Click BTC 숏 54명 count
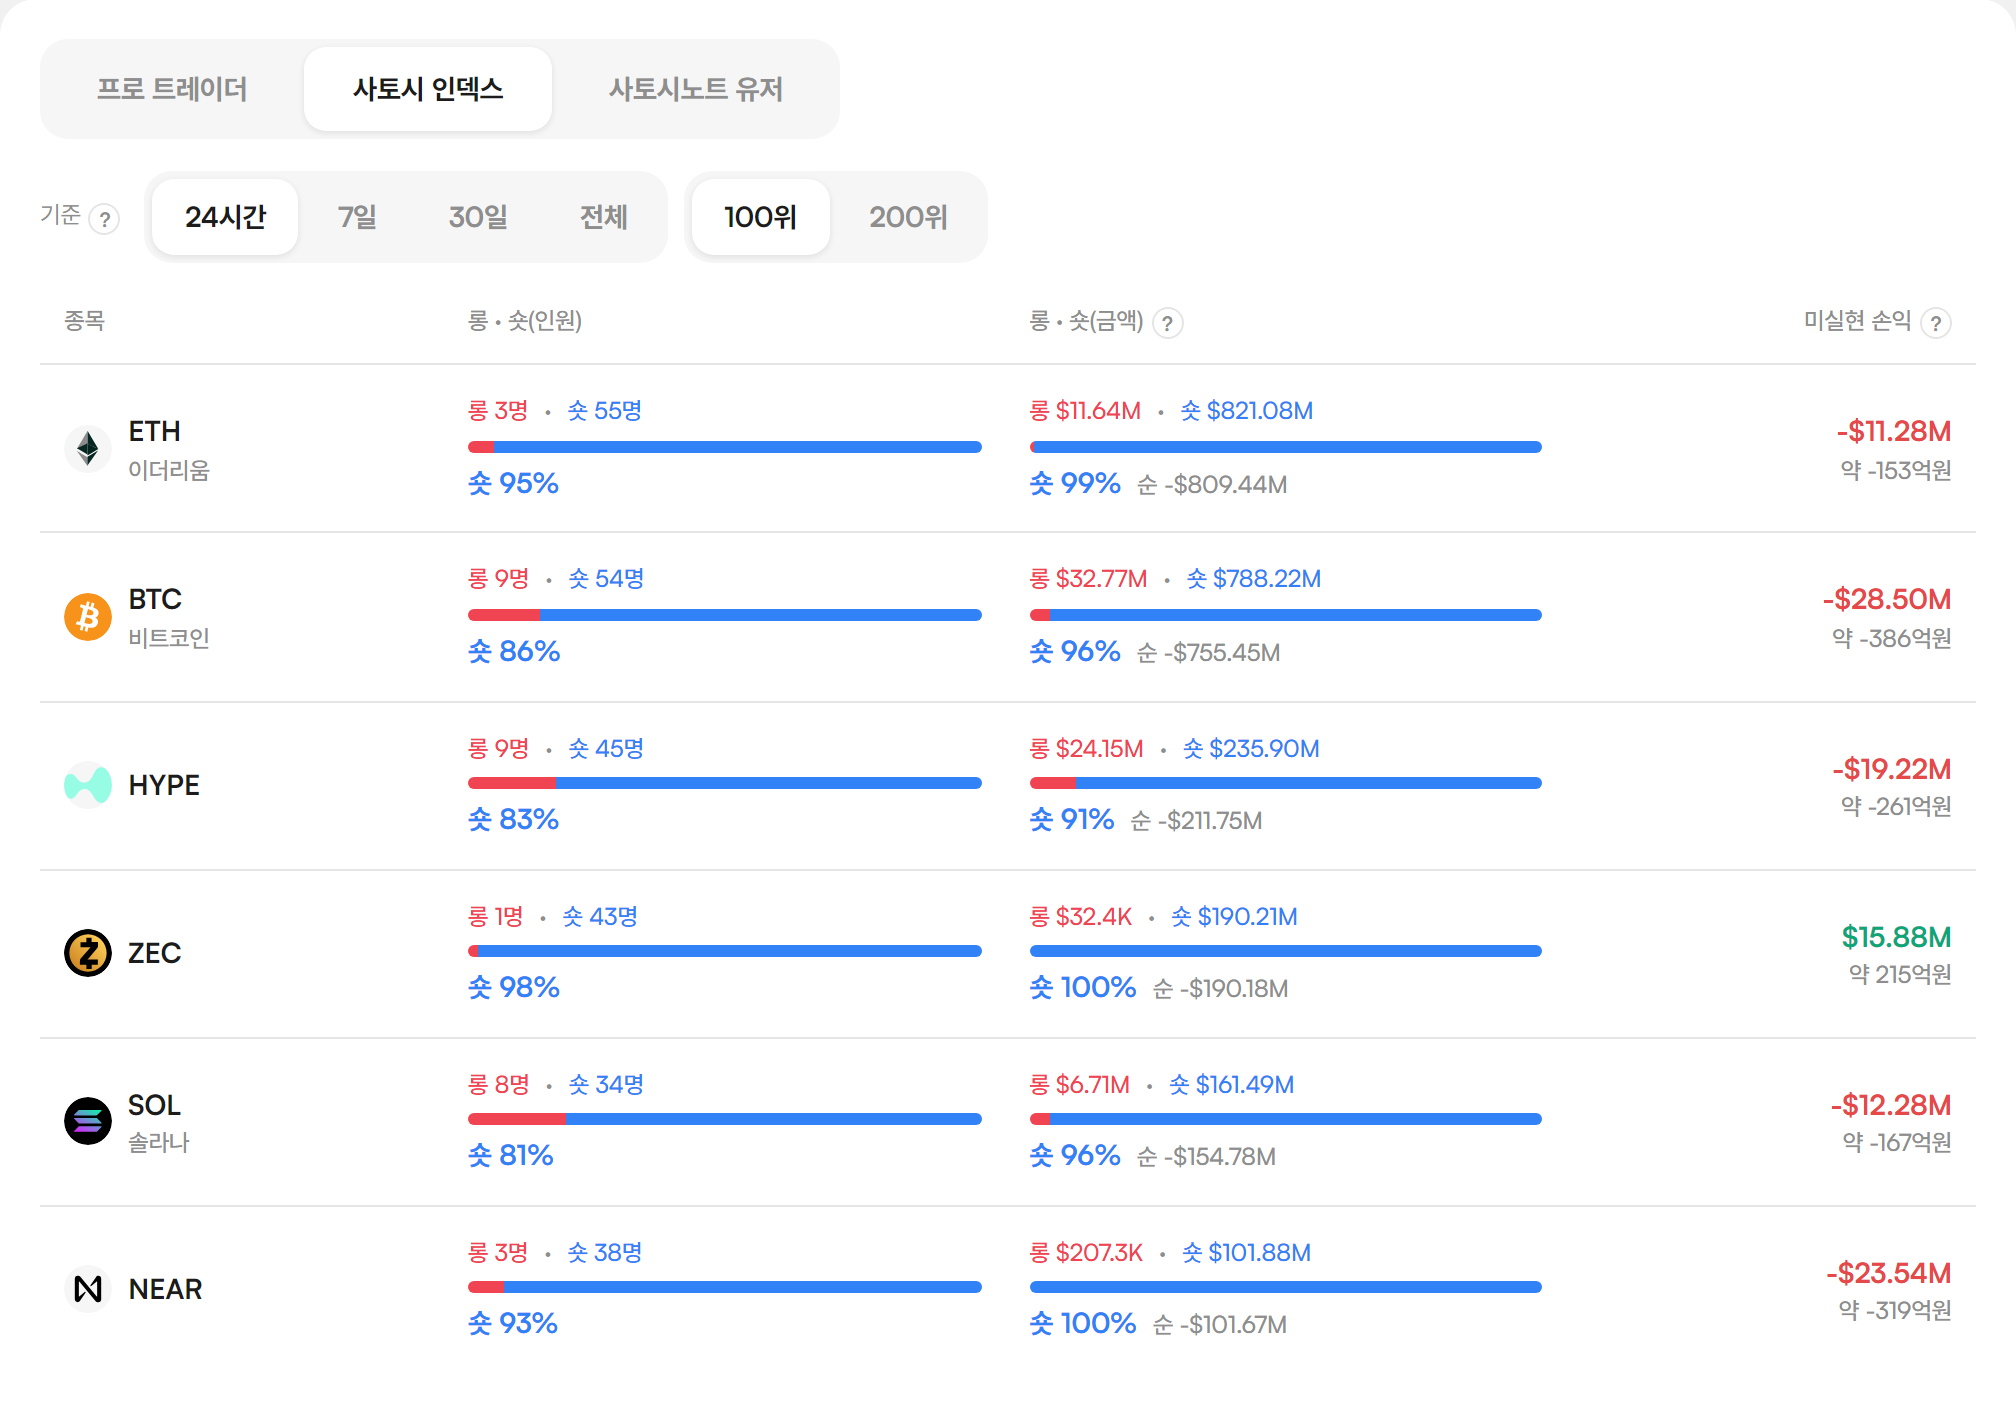Screen dimensions: 2016x1422 click(x=606, y=579)
